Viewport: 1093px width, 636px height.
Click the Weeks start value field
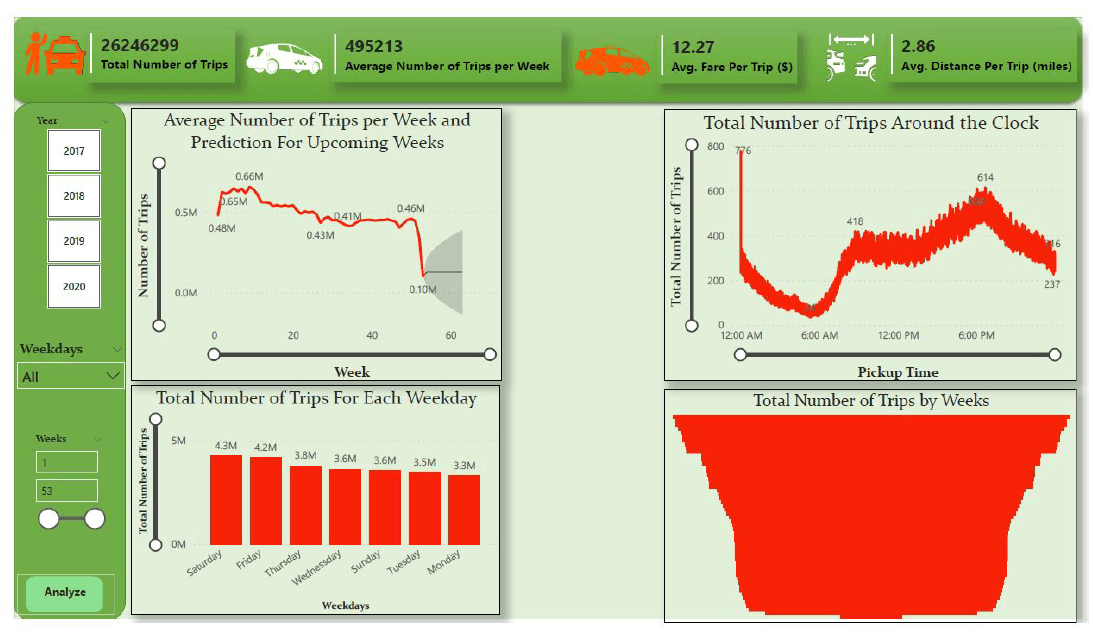[x=67, y=462]
